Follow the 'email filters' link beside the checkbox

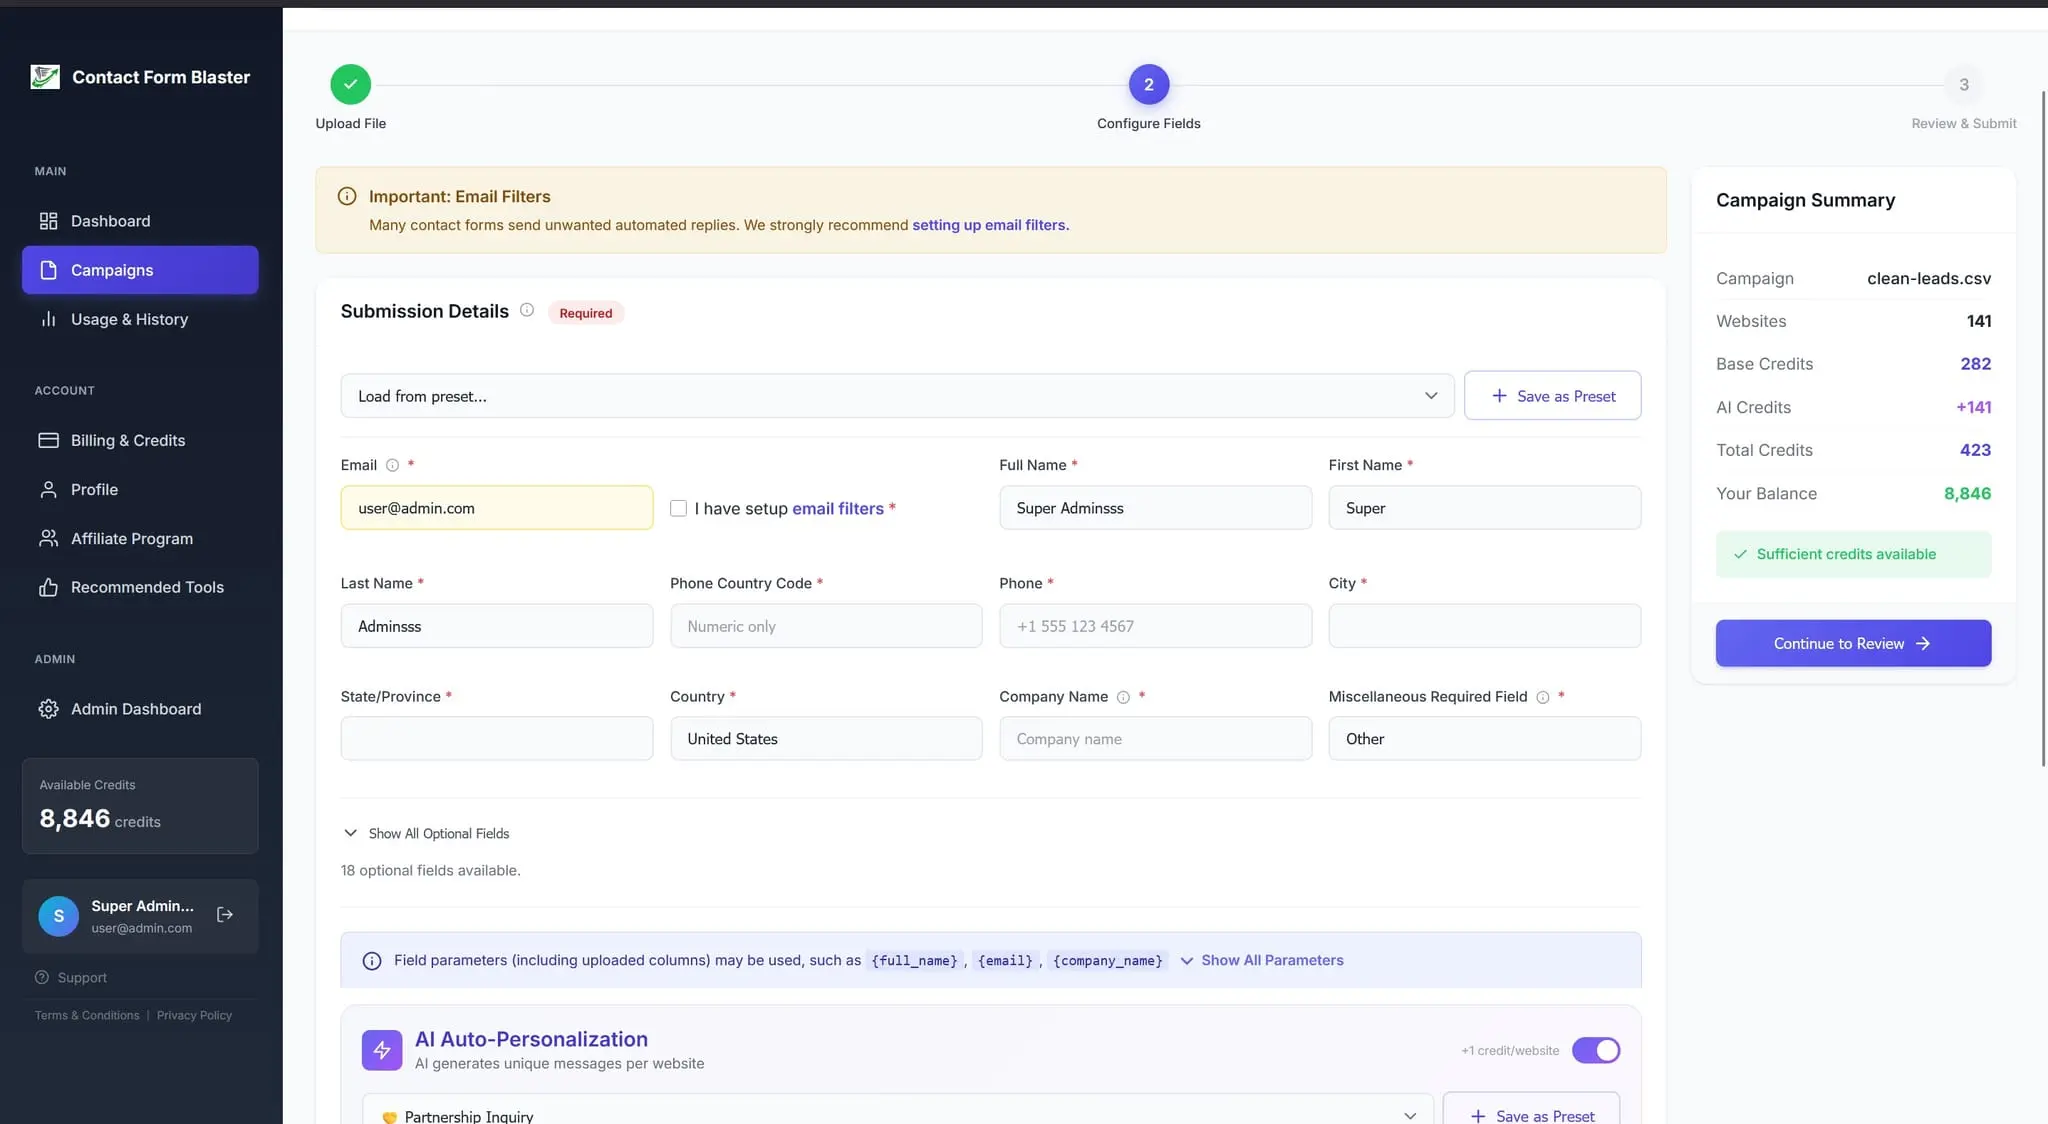[838, 508]
